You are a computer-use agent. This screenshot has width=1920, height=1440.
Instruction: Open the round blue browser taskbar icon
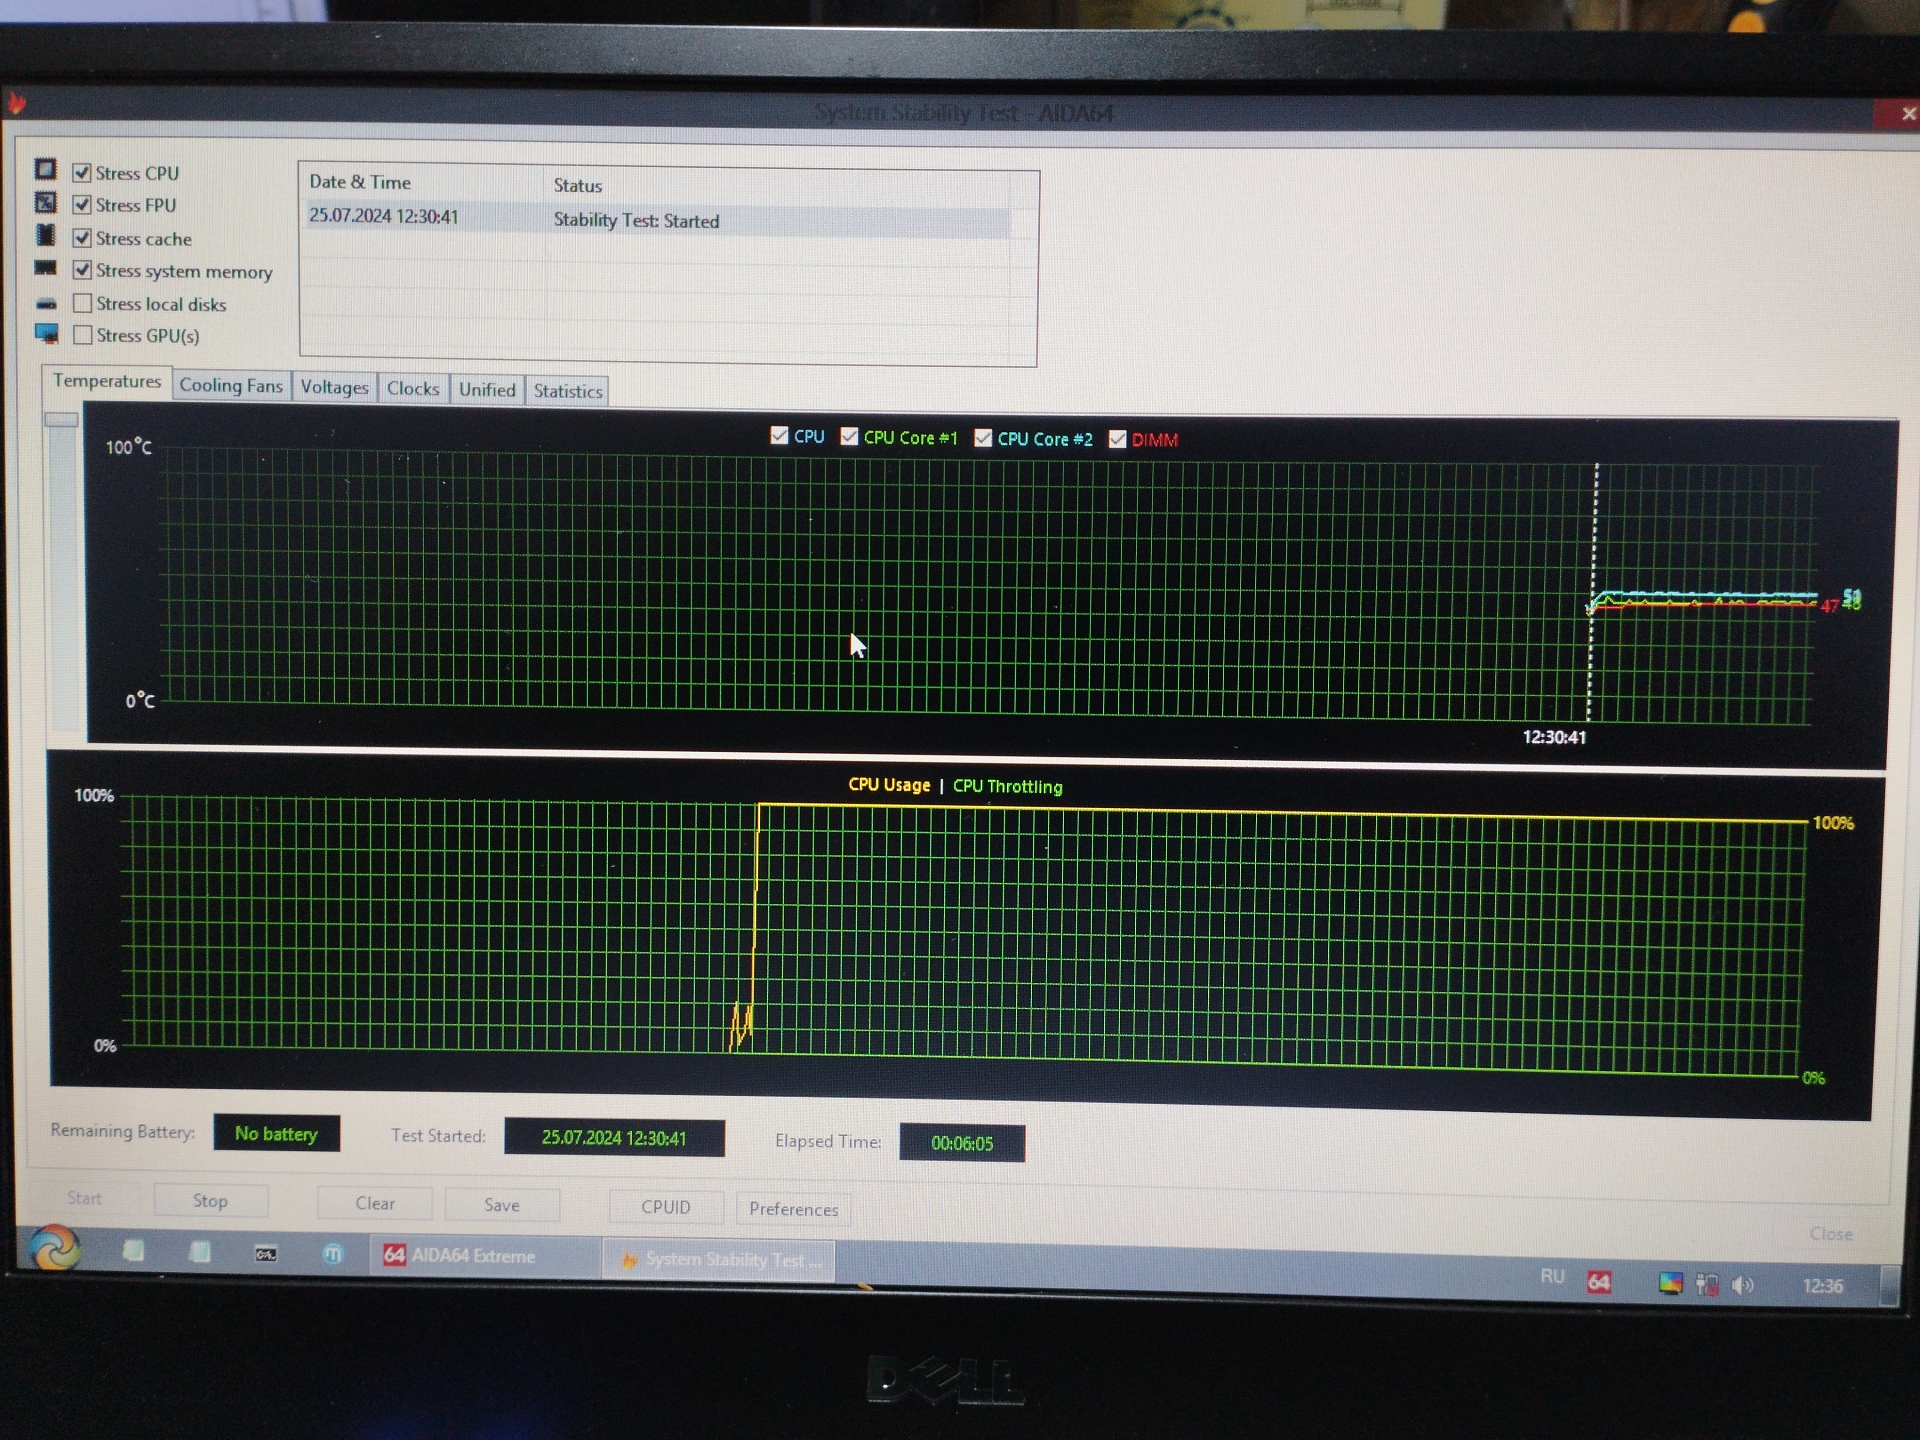333,1254
